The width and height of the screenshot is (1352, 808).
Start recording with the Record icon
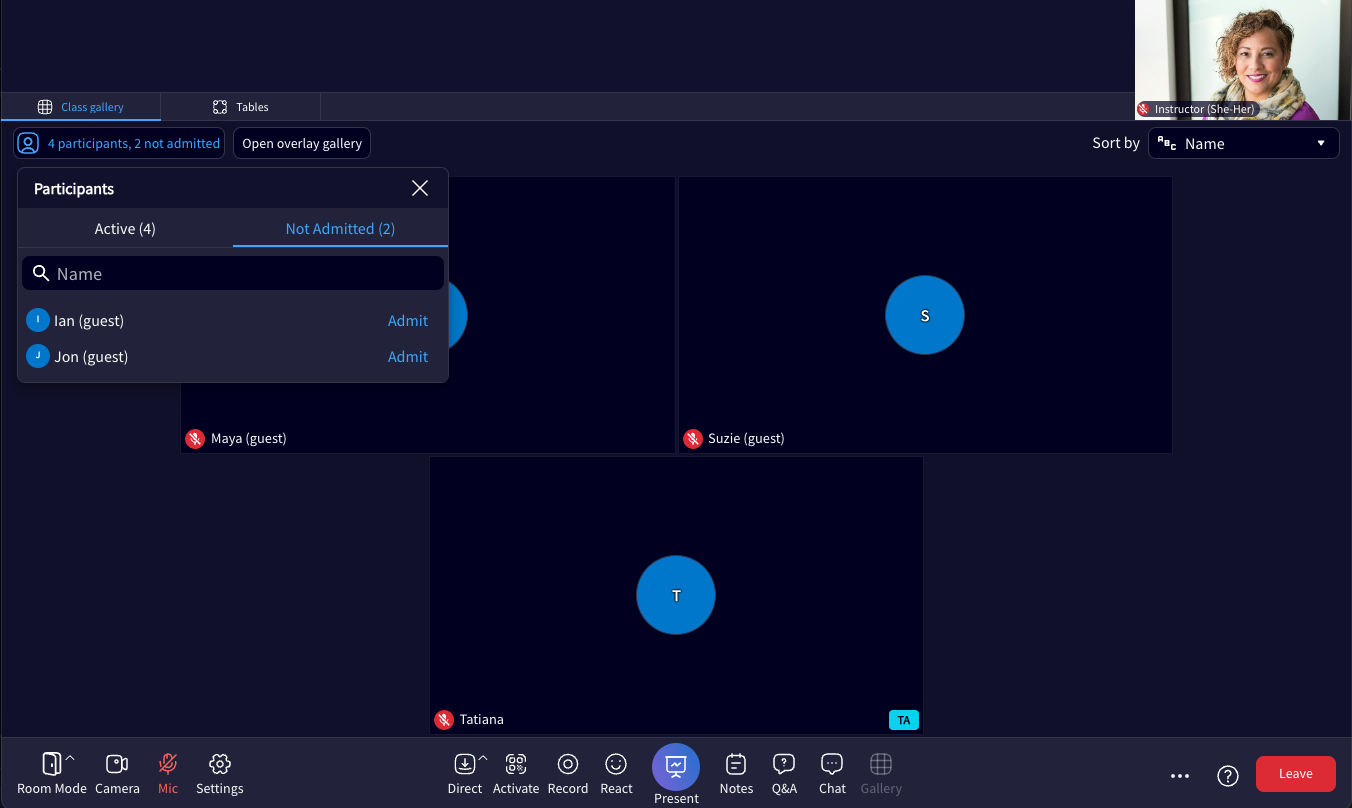568,765
